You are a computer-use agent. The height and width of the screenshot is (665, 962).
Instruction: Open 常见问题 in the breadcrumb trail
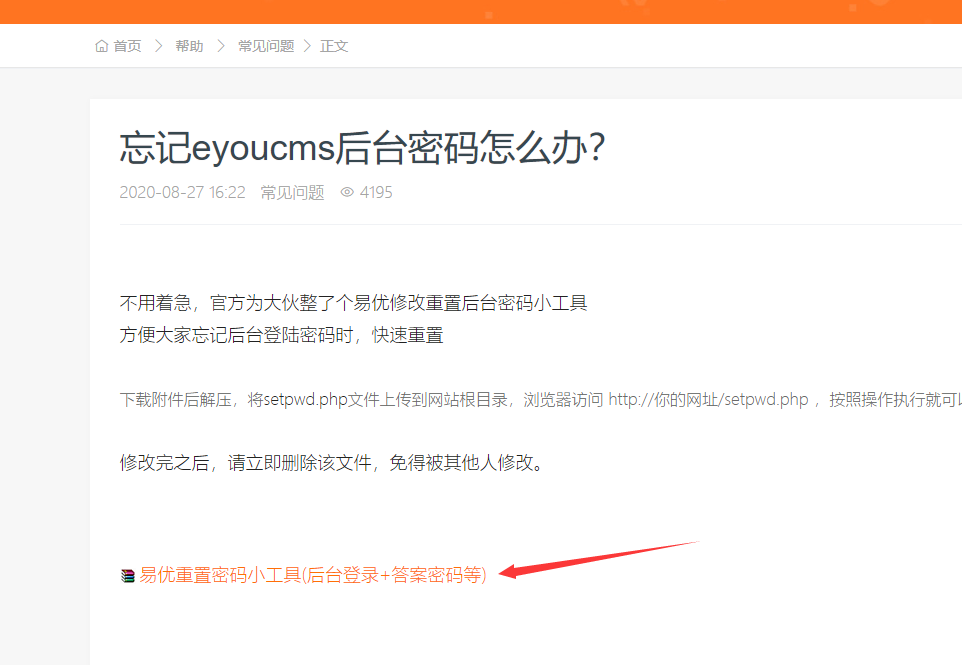pos(266,46)
